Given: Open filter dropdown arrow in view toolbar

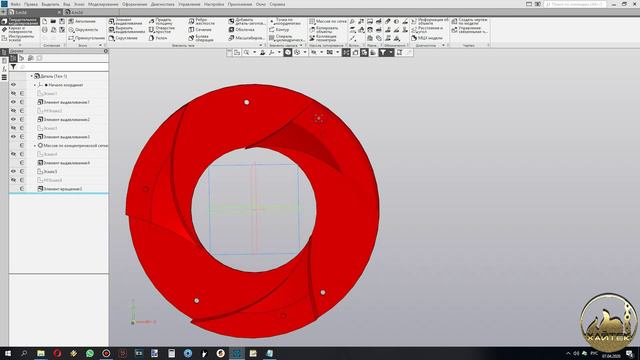Looking at the screenshot, I should [x=391, y=52].
